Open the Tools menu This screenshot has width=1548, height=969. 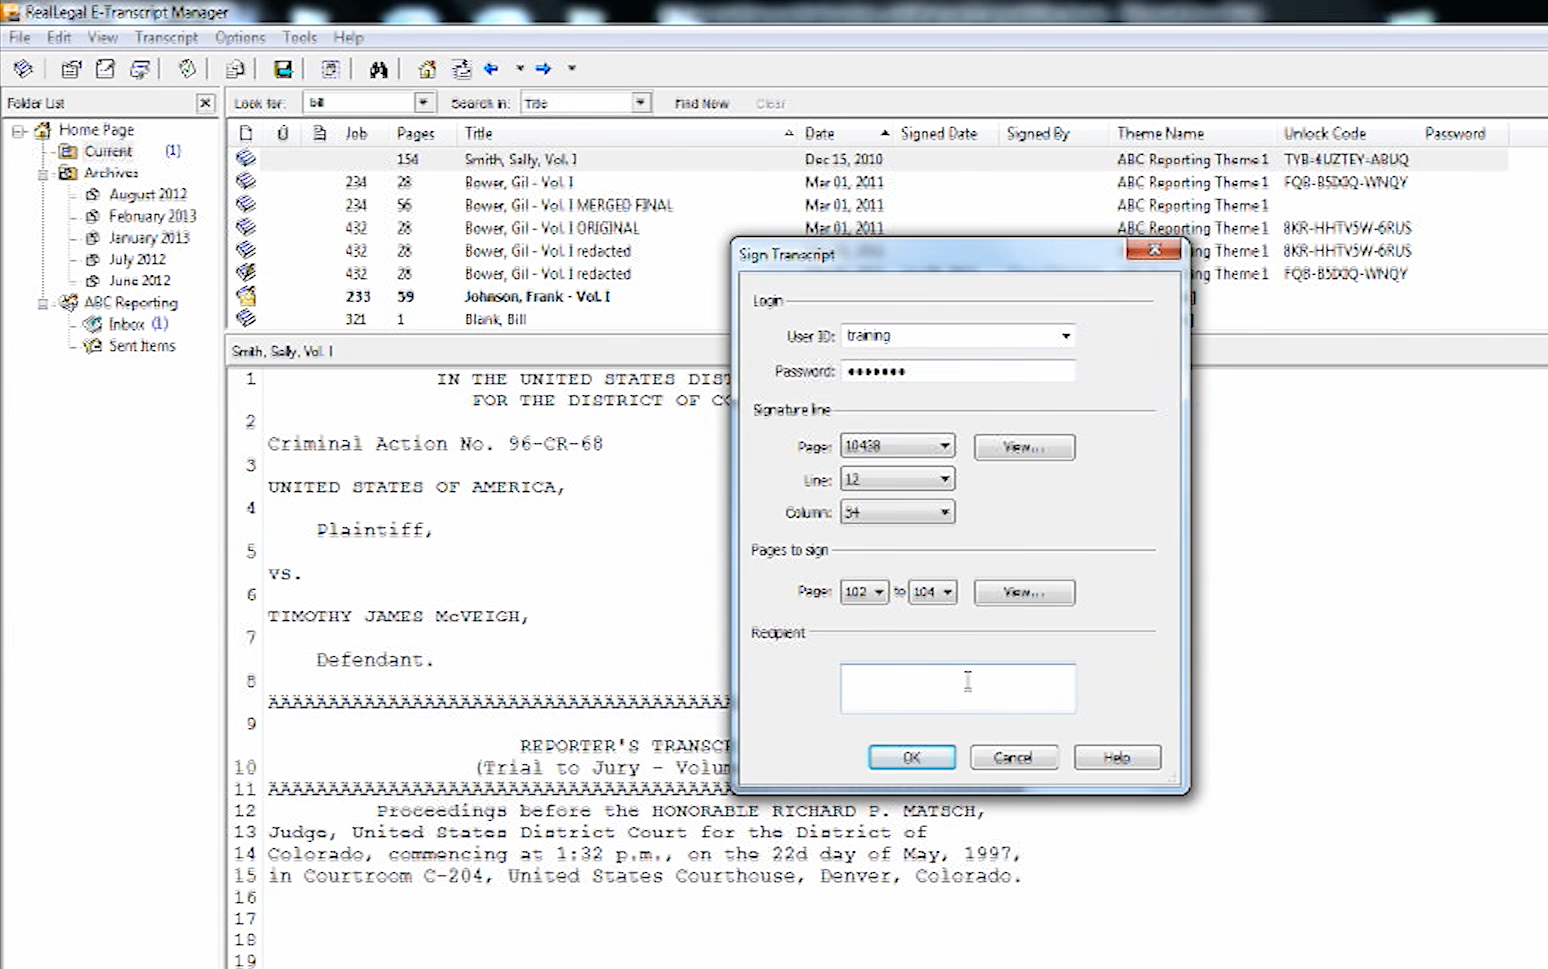[x=299, y=38]
